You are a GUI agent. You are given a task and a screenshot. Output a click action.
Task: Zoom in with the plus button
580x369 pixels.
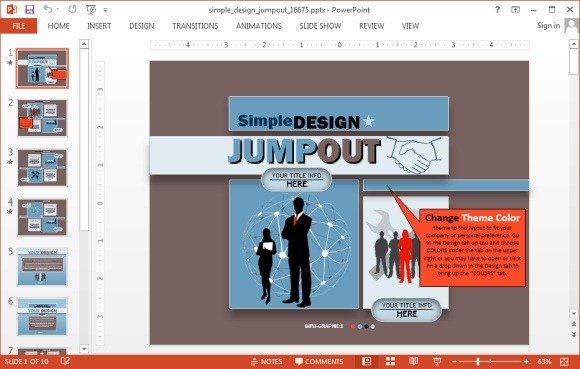click(526, 361)
